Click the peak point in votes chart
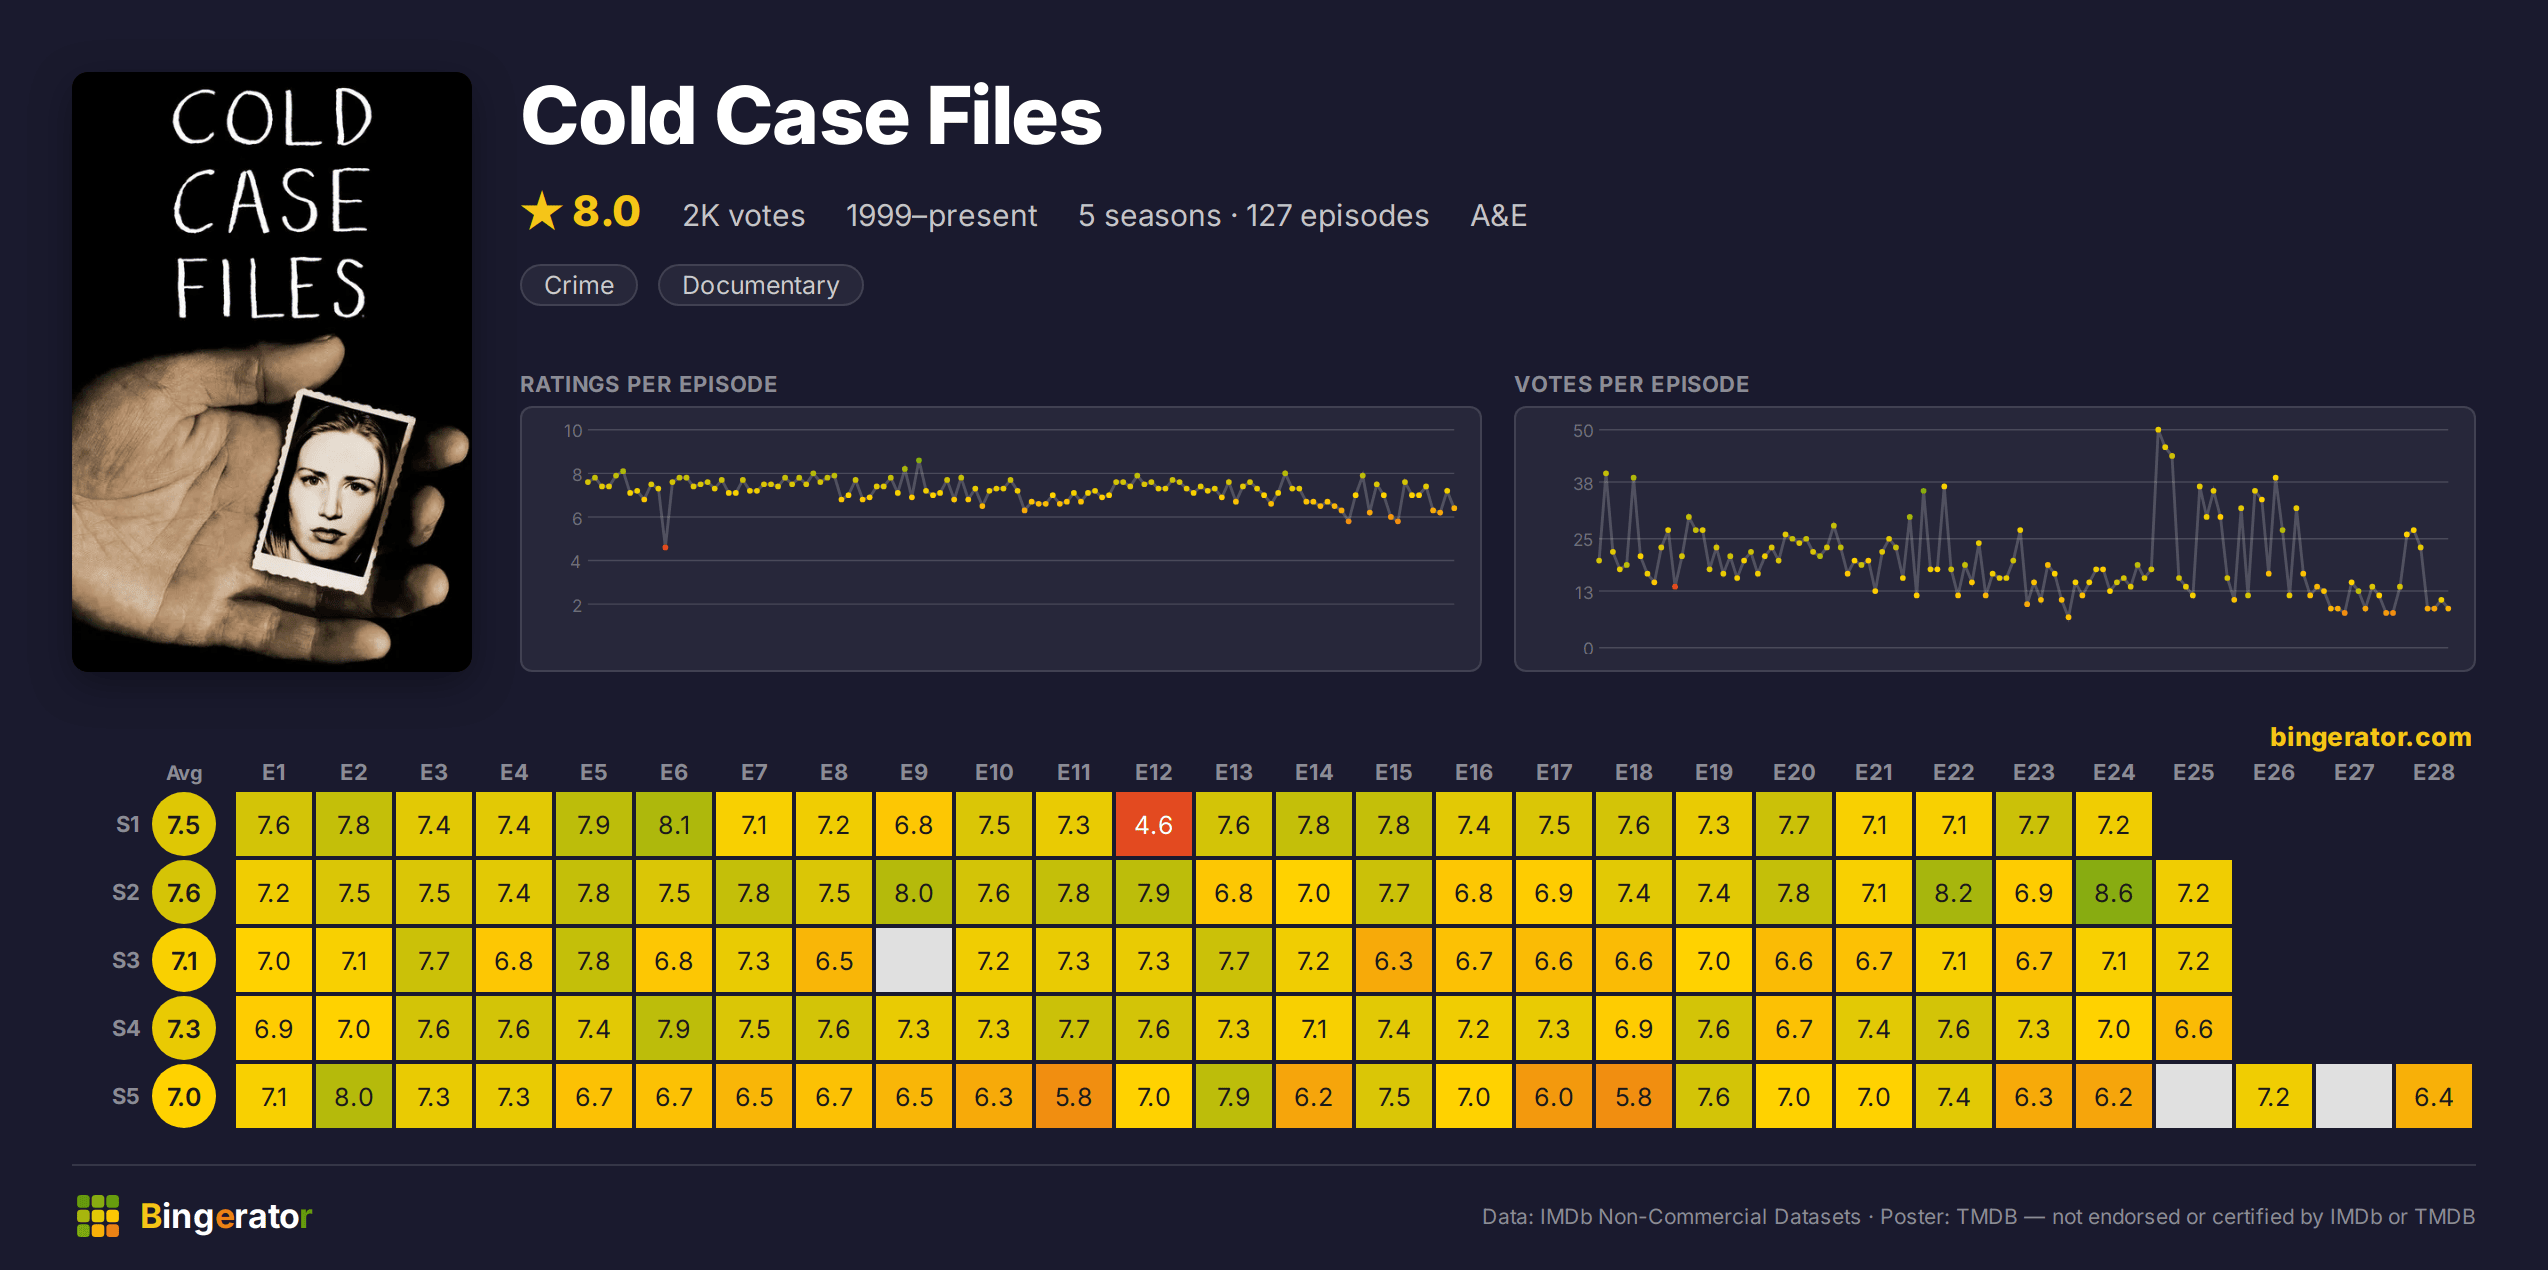The width and height of the screenshot is (2548, 1270). pos(2158,430)
